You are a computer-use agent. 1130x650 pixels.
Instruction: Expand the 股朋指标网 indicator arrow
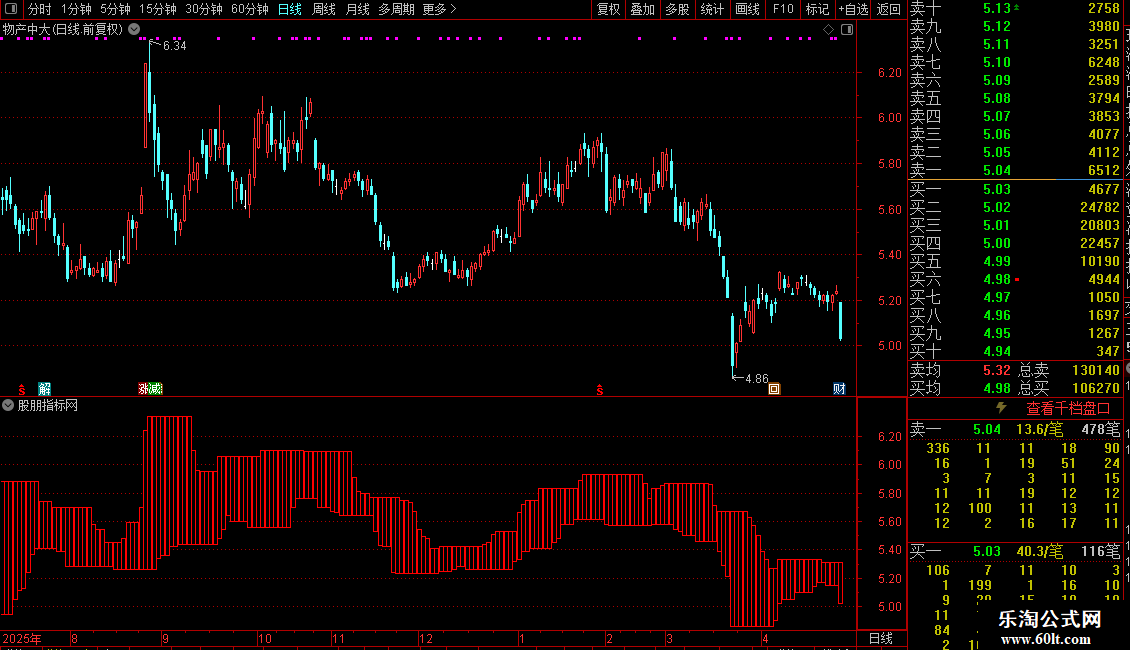[8, 405]
